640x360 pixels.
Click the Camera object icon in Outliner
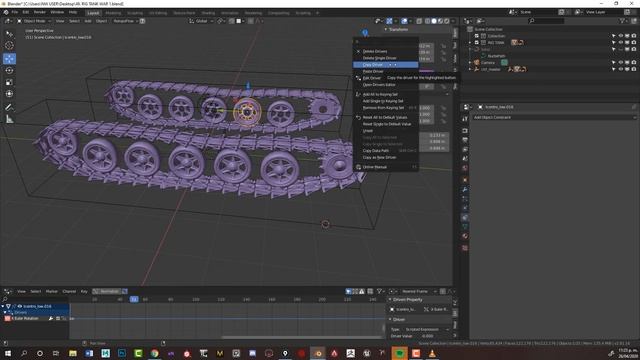477,62
